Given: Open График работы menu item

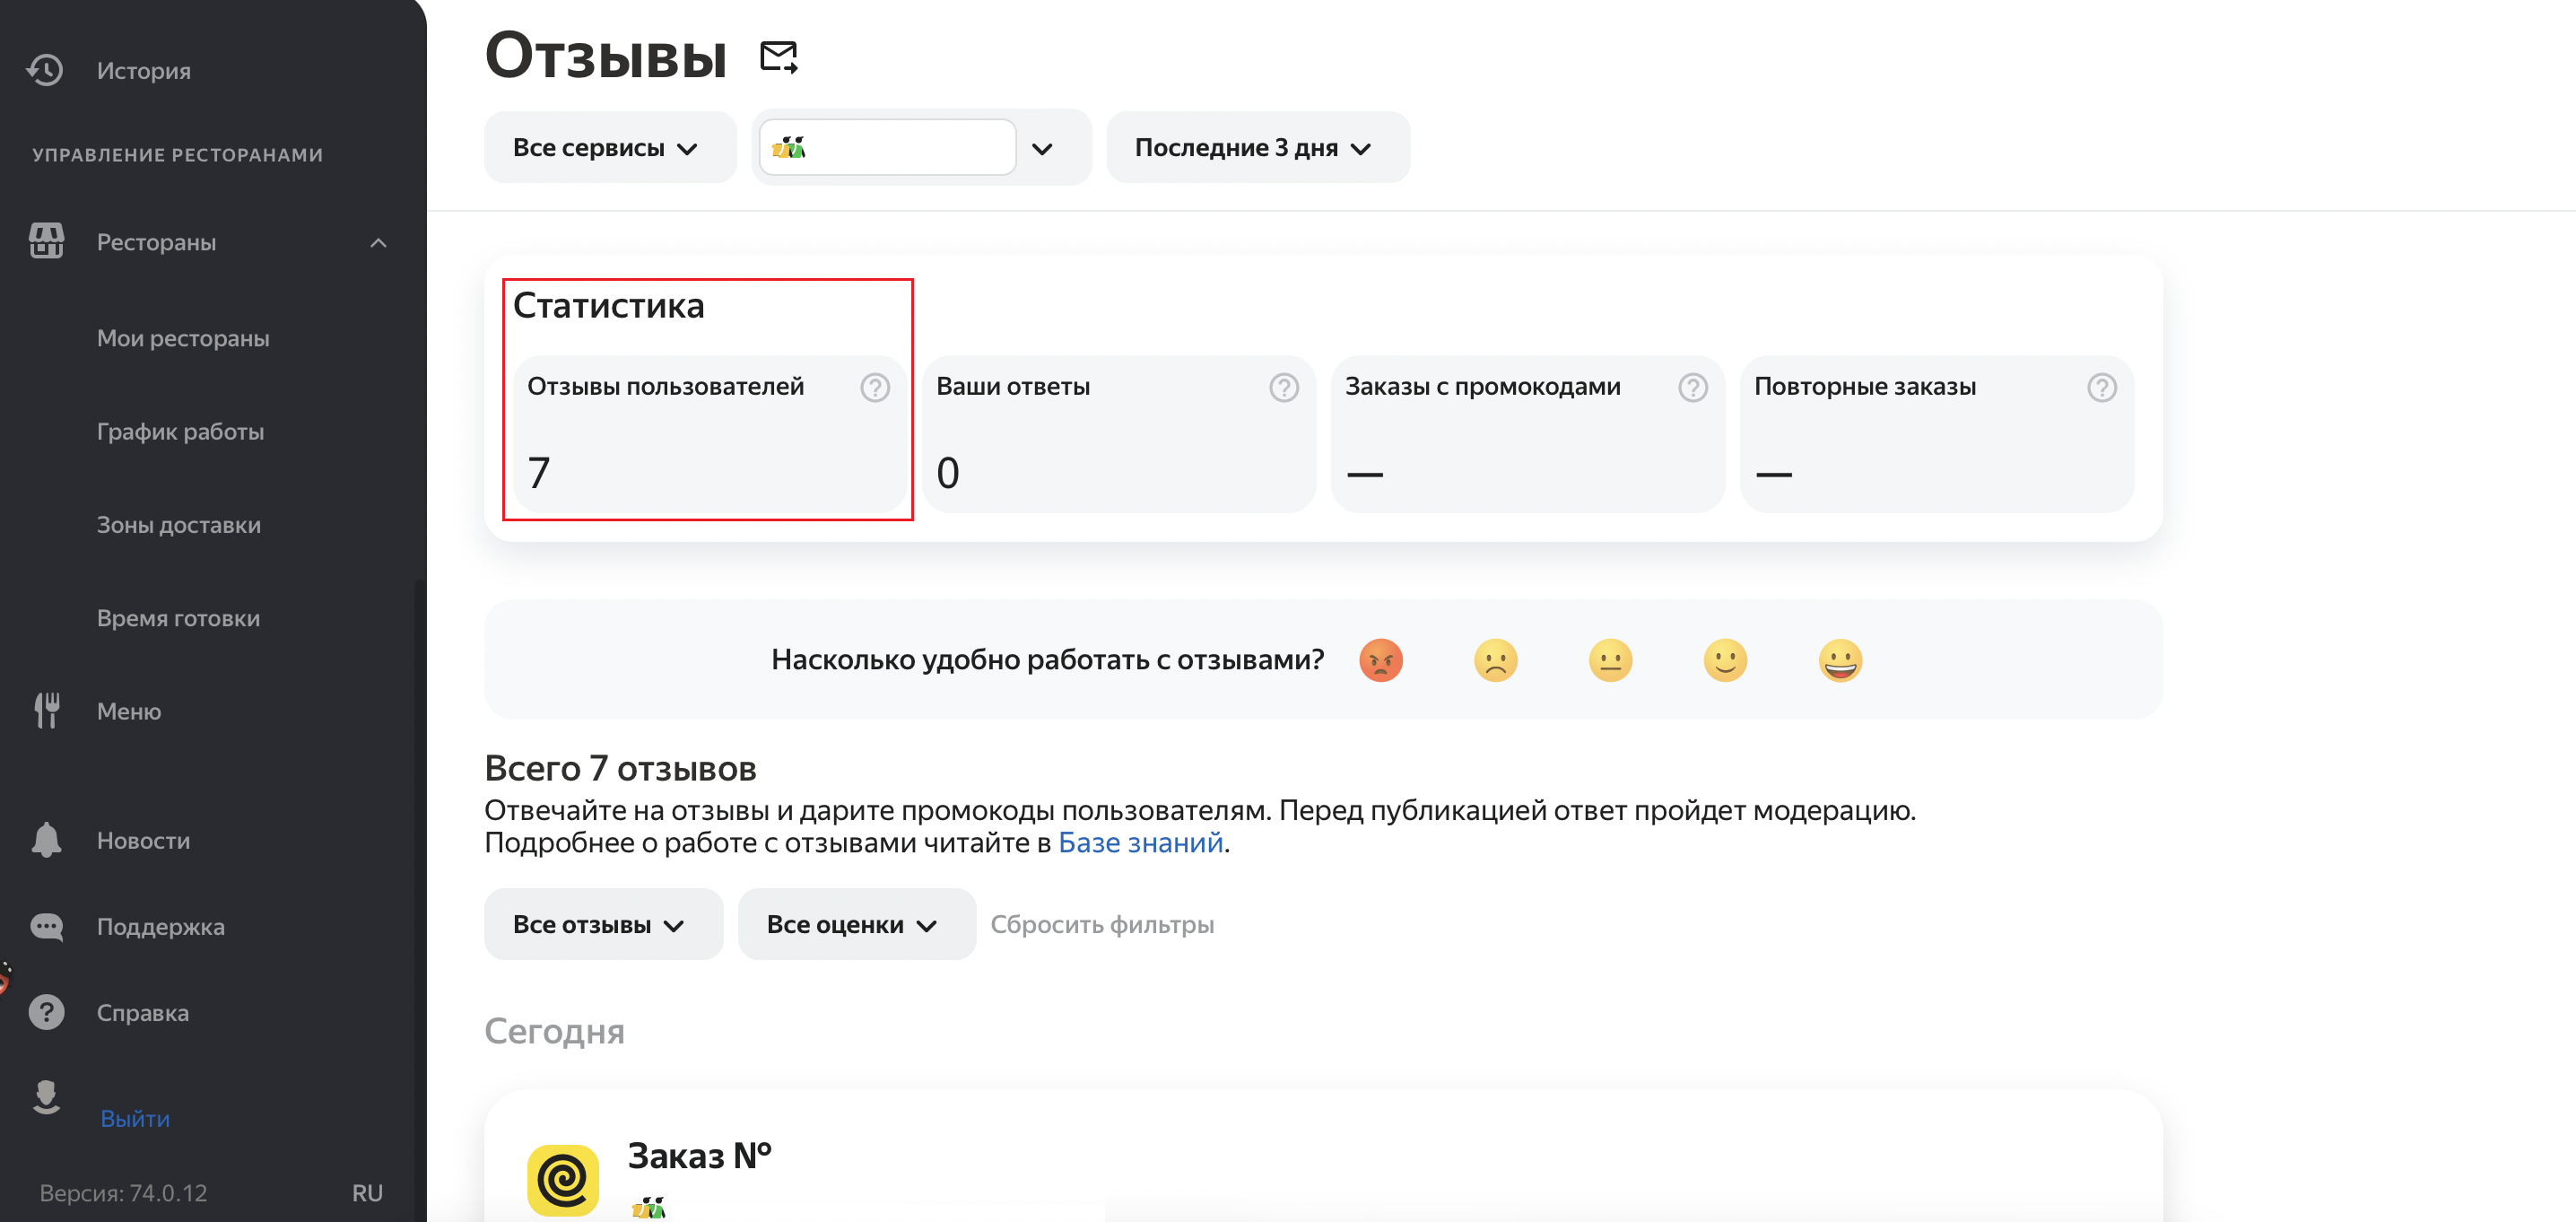Looking at the screenshot, I should point(180,431).
